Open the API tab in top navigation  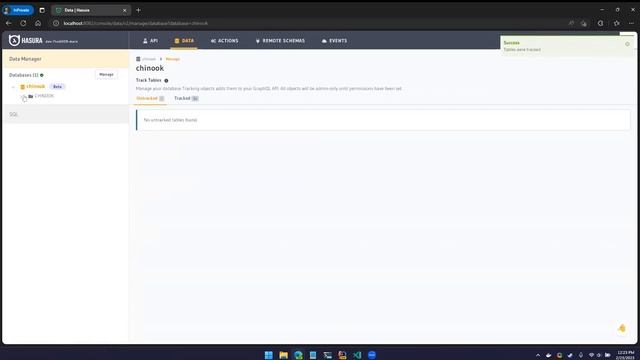[150, 41]
